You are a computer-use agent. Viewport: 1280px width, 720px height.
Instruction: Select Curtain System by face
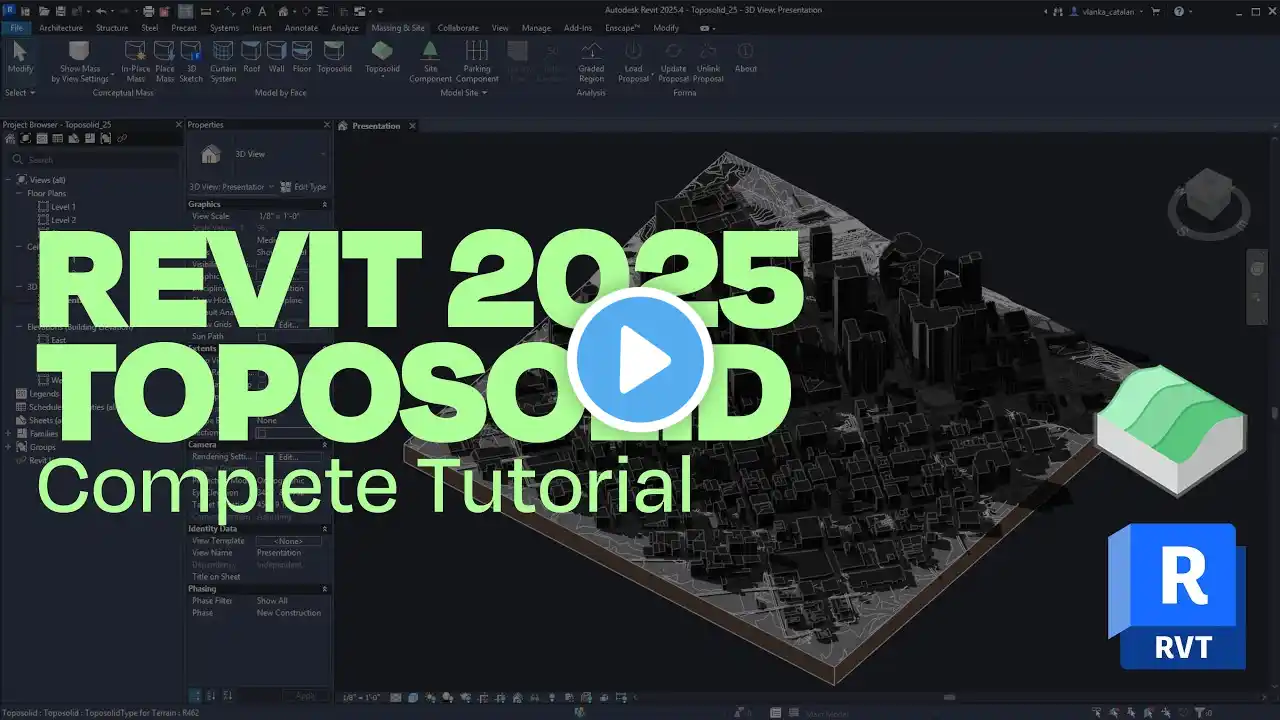point(223,61)
